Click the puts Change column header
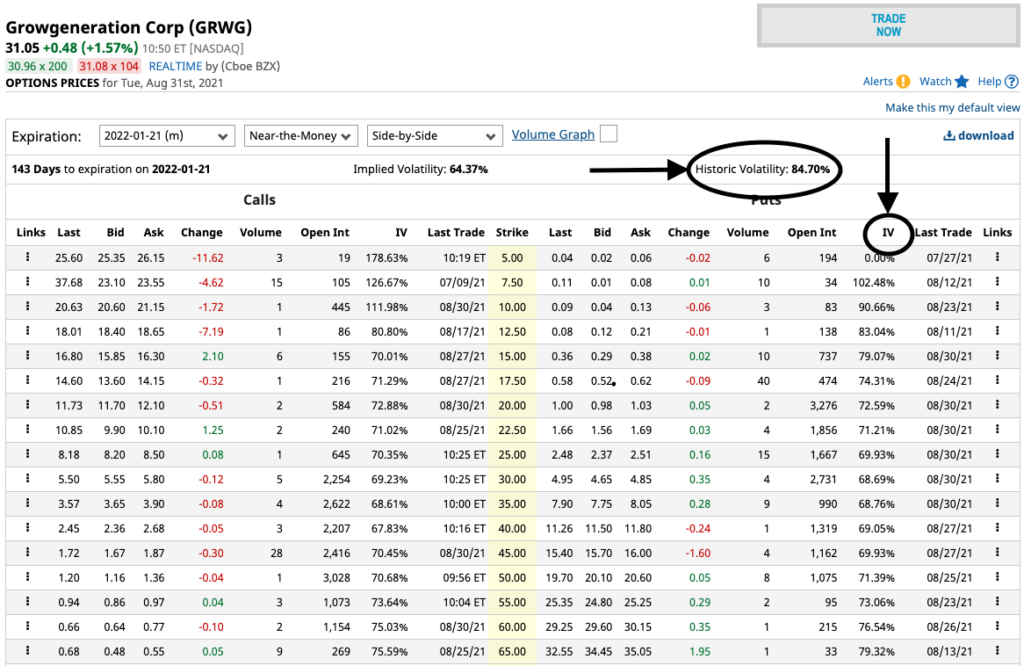Screen dimensions: 1024x666 (688, 232)
